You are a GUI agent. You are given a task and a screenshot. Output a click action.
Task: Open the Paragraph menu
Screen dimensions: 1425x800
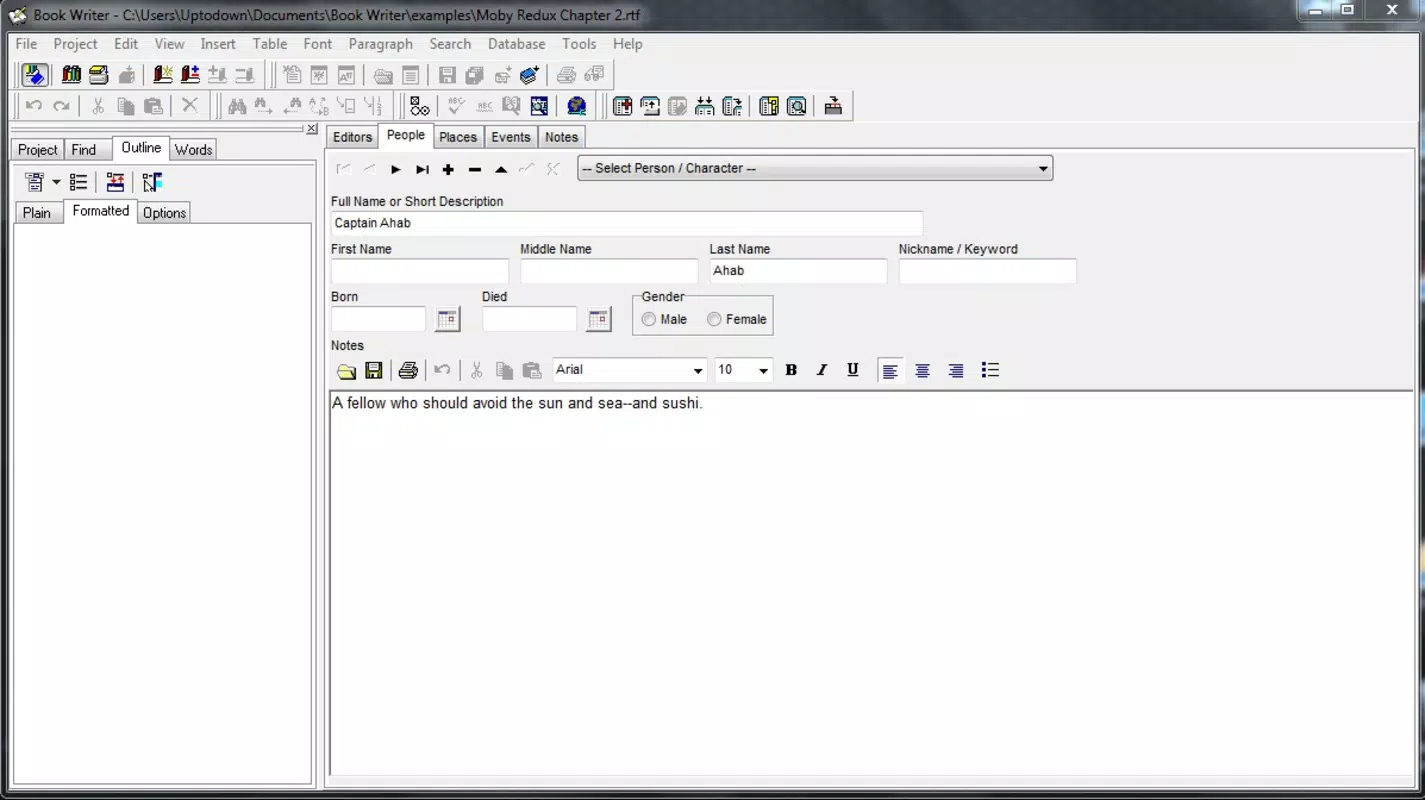pos(380,44)
